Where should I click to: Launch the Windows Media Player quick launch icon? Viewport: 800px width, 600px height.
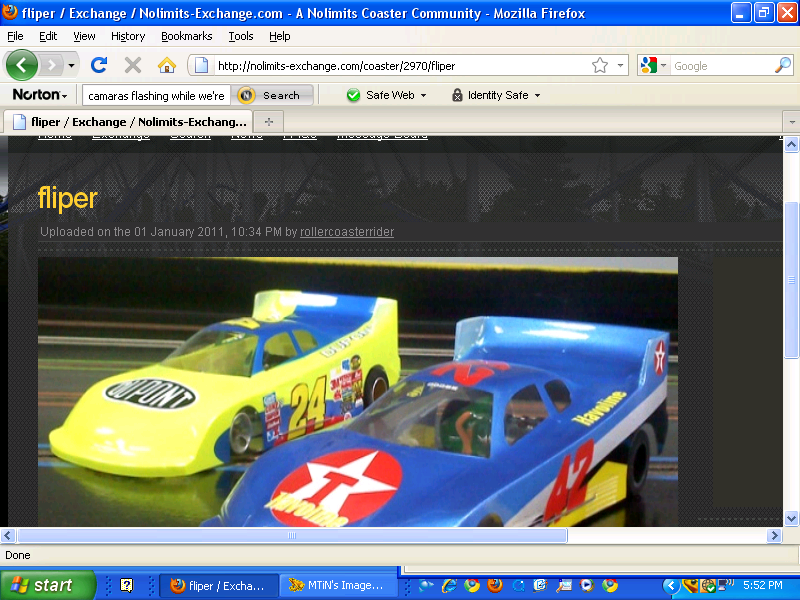426,585
